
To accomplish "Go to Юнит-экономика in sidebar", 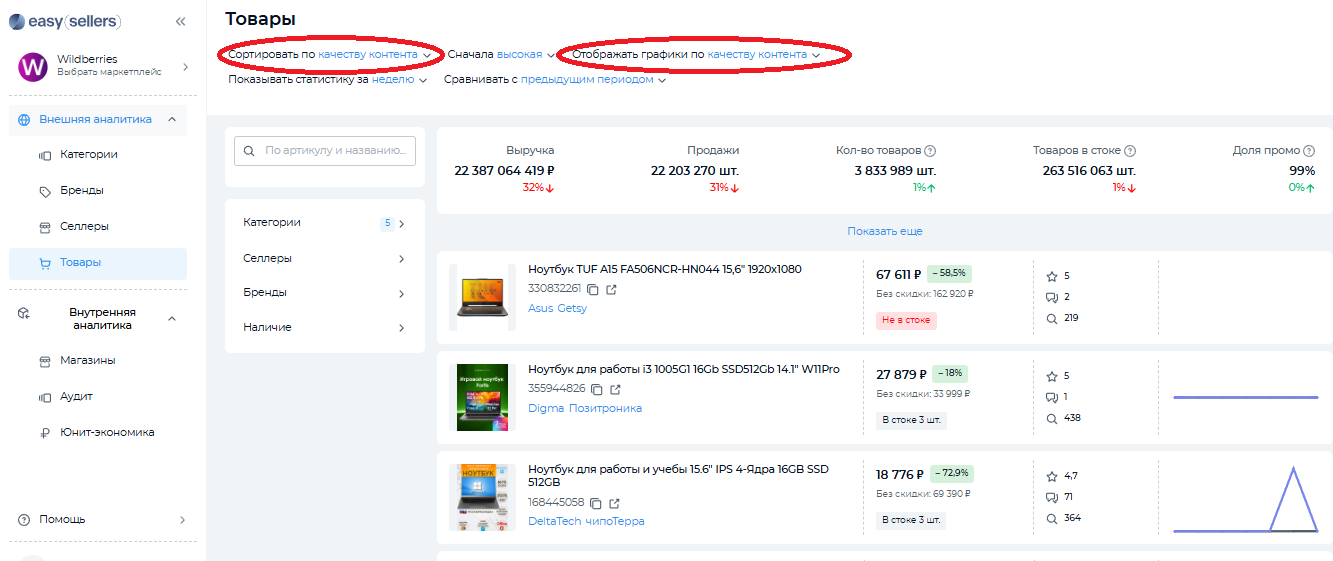I will (107, 433).
